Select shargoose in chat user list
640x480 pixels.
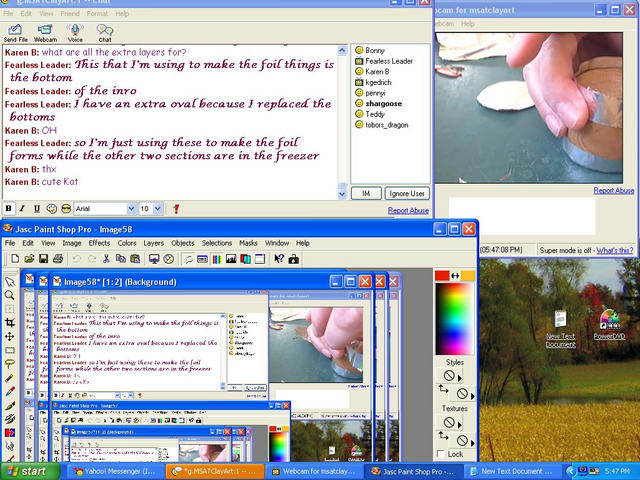point(383,104)
